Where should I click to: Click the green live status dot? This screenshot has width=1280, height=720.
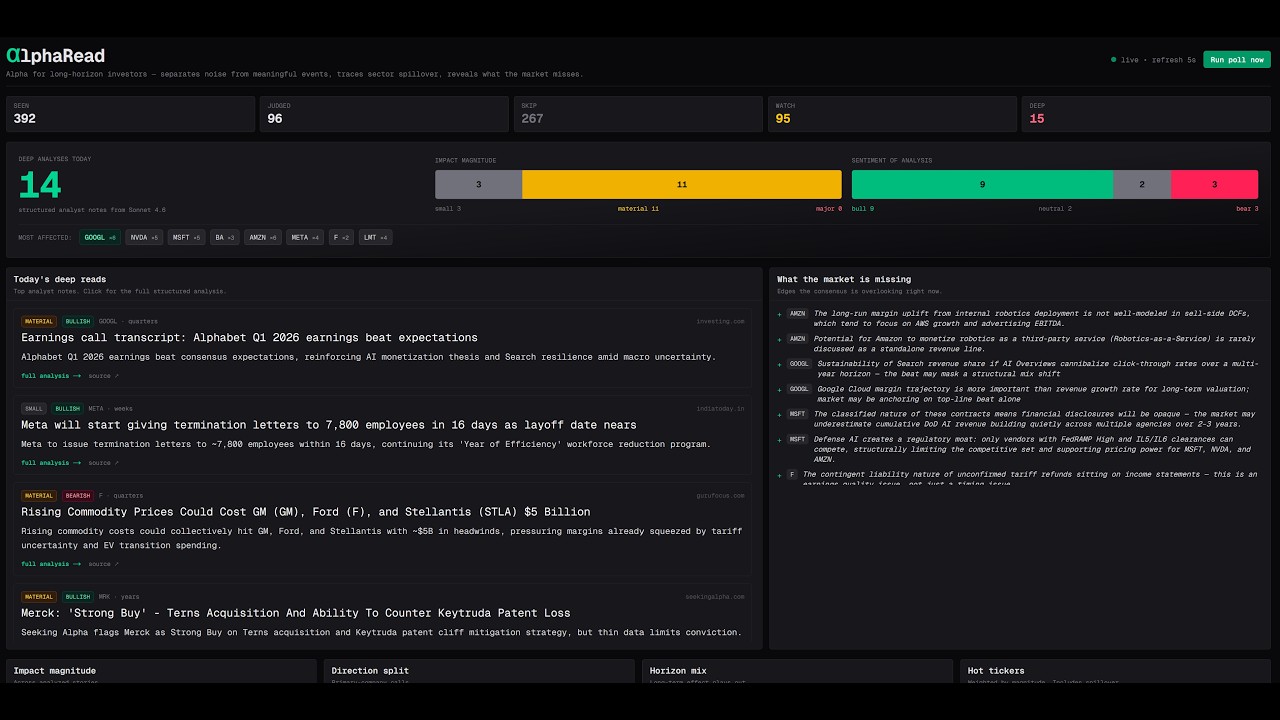[1114, 60]
